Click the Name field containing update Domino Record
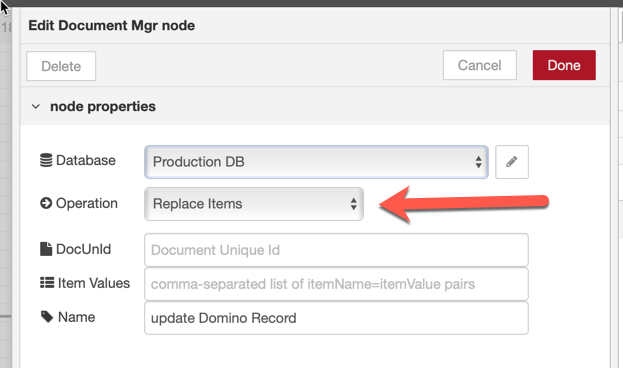The width and height of the screenshot is (623, 368). coord(336,318)
